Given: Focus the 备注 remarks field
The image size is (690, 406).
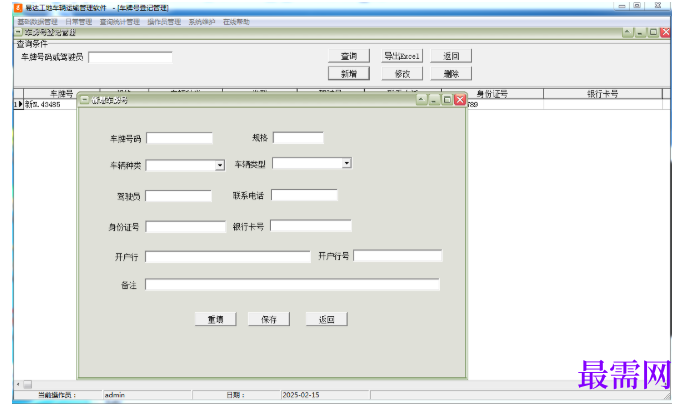Looking at the screenshot, I should 292,285.
